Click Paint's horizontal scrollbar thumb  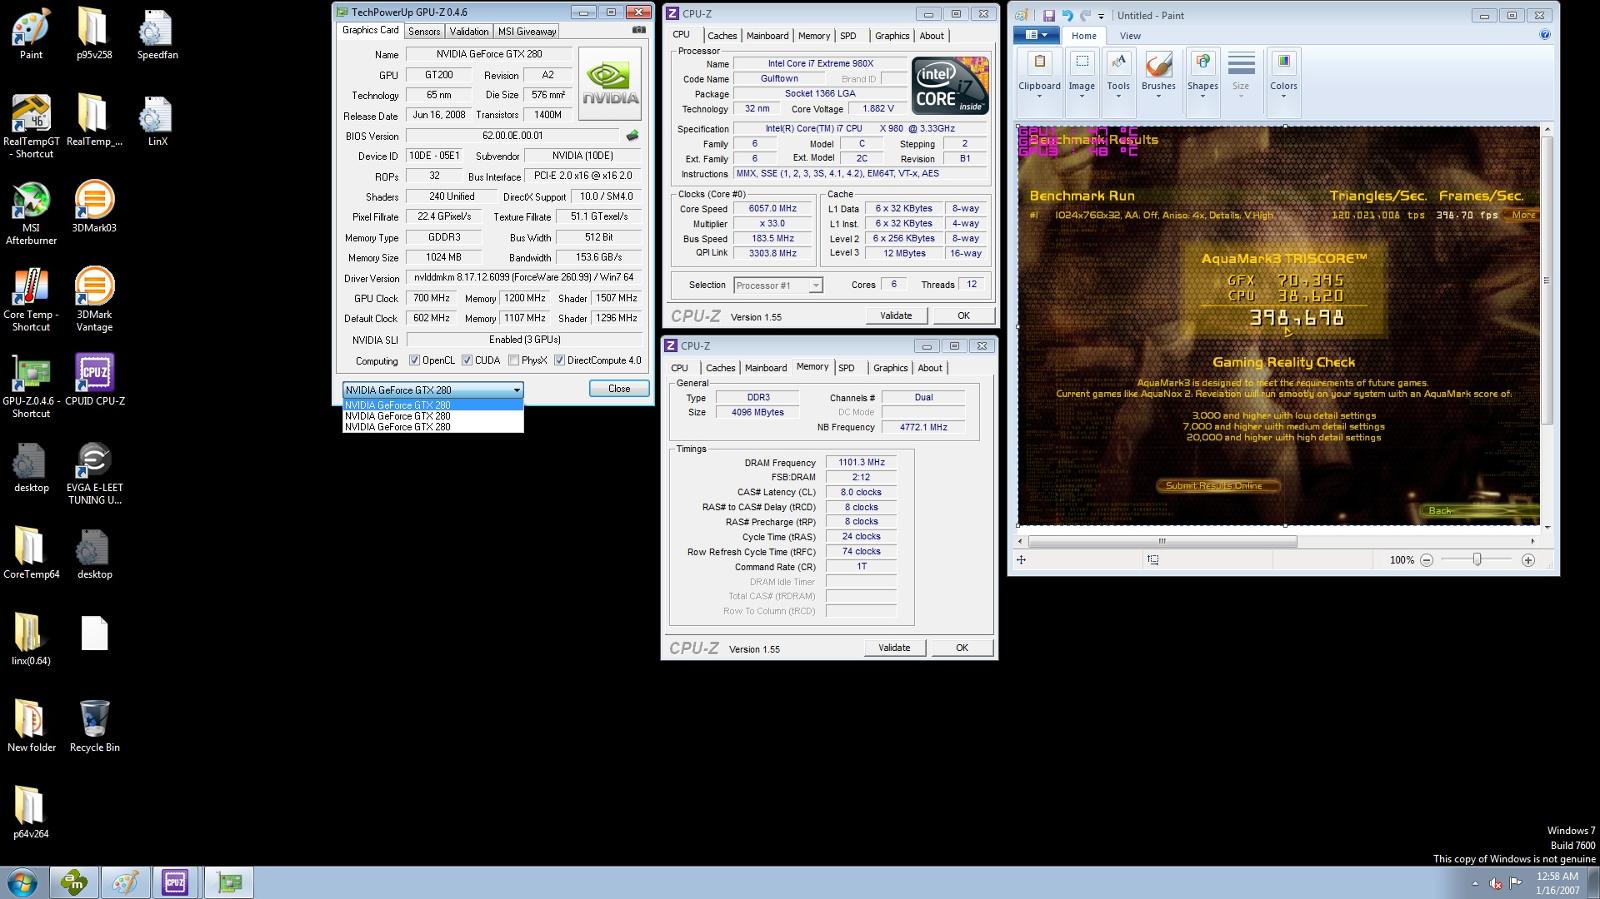pyautogui.click(x=1162, y=541)
